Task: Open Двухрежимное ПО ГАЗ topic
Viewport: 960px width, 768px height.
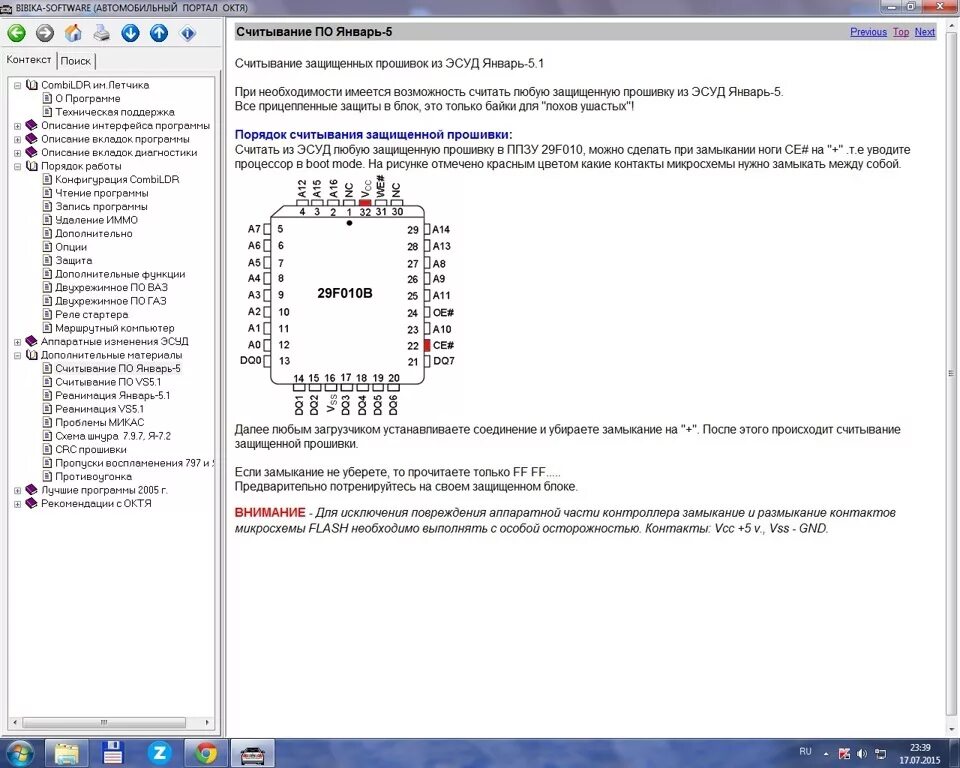Action: tap(110, 301)
